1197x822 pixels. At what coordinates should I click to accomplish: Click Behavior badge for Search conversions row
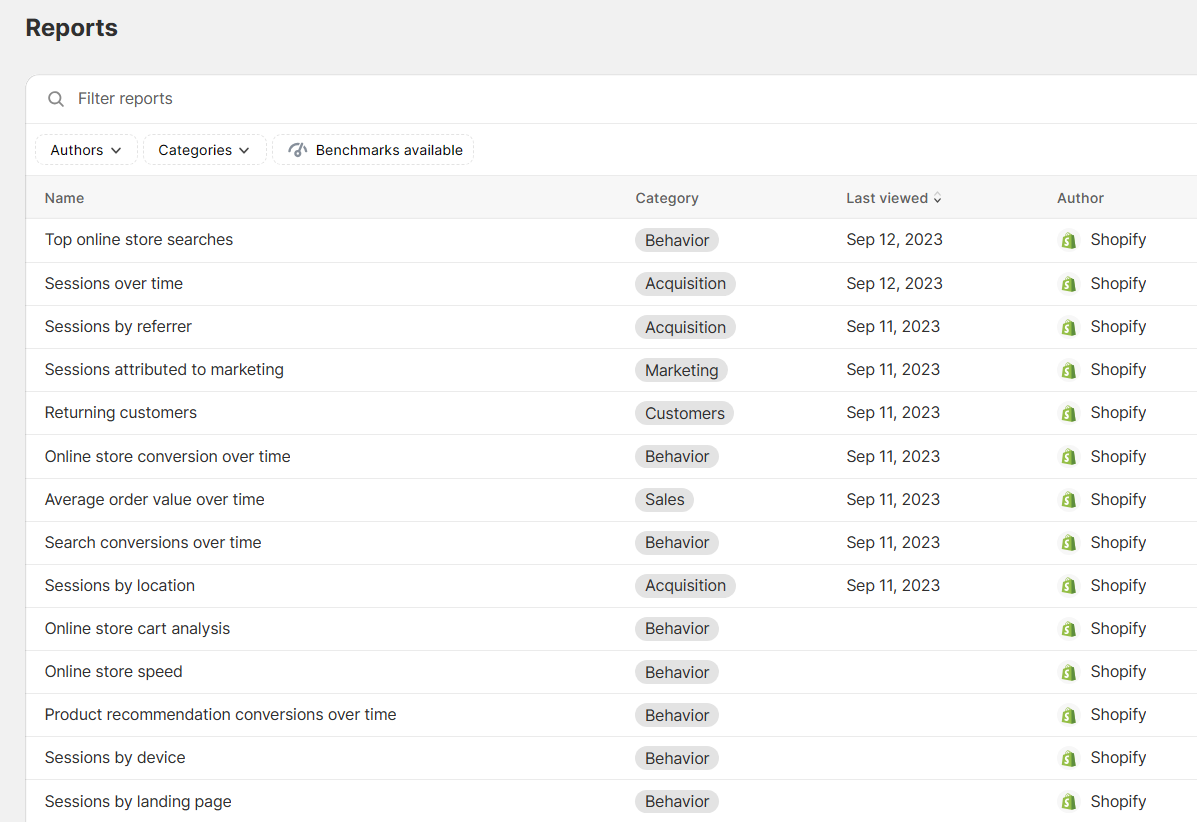676,543
